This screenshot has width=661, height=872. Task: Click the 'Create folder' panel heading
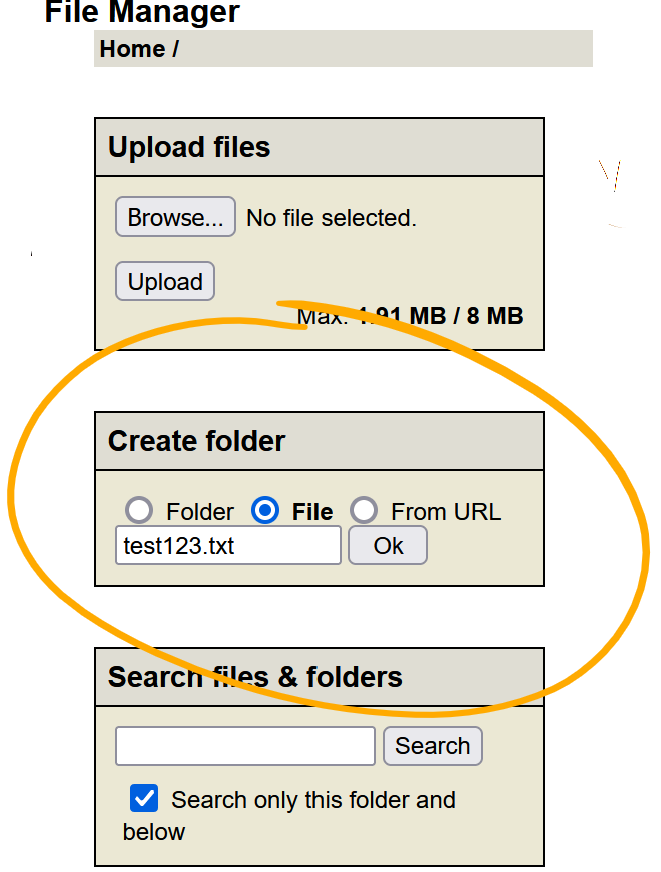[196, 441]
